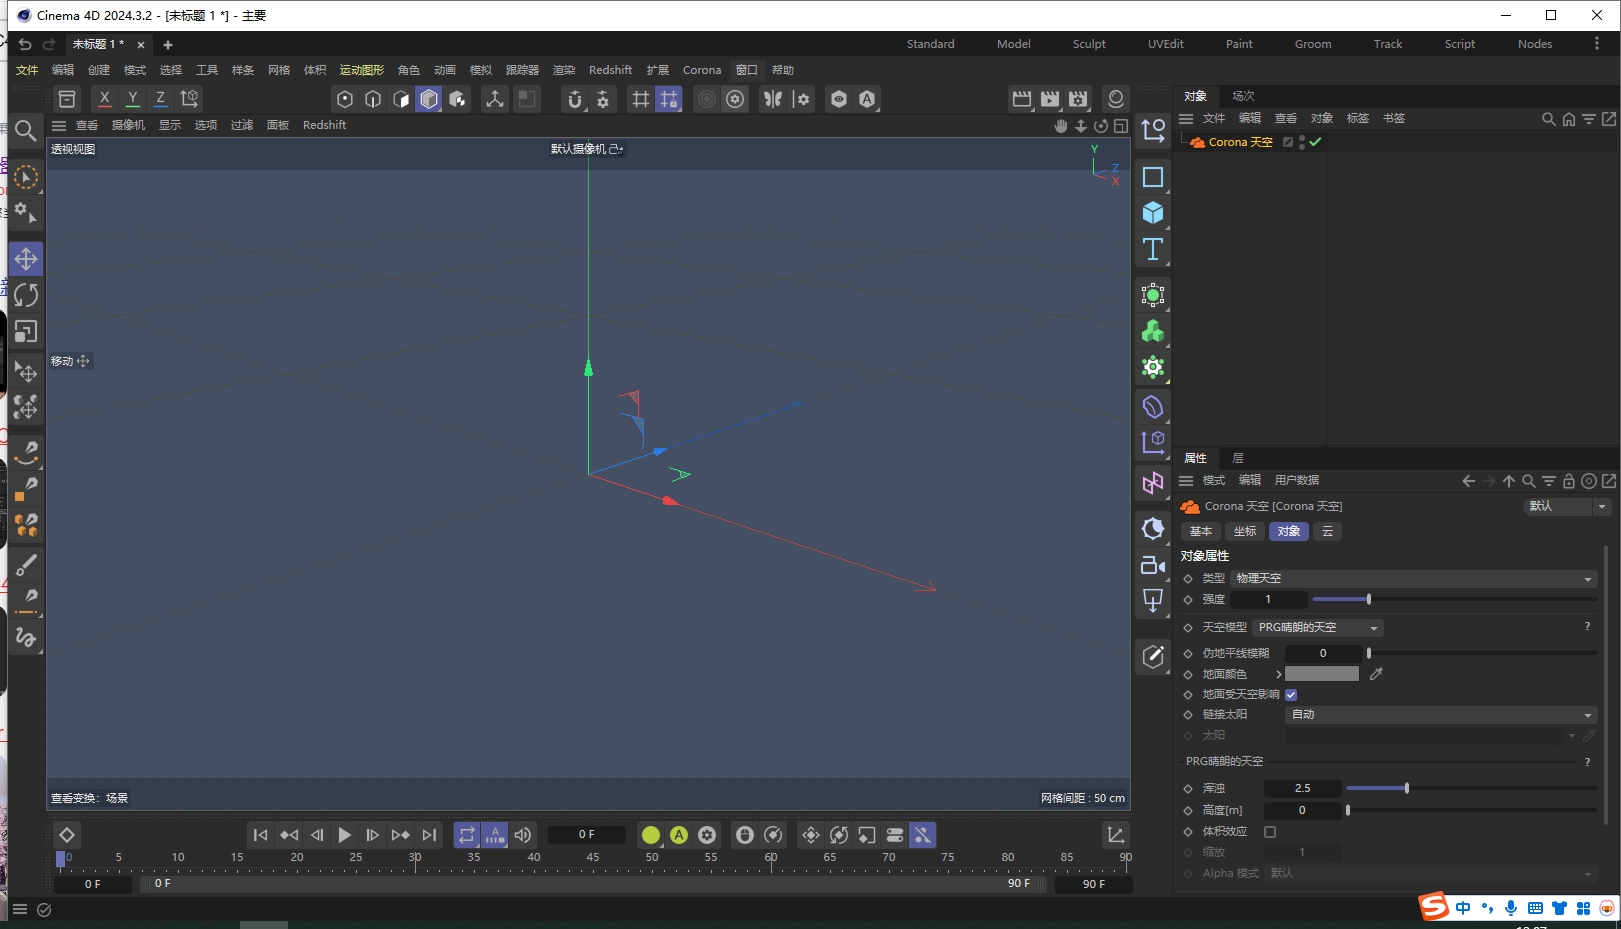Open Object Manager hamburger menu
1621x929 pixels.
point(1186,119)
